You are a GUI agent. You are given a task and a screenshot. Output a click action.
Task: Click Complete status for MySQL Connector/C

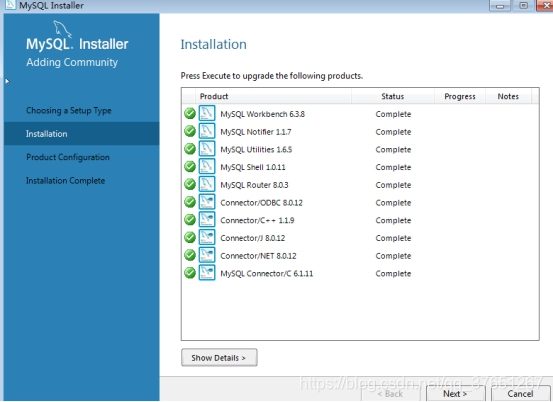coord(393,273)
